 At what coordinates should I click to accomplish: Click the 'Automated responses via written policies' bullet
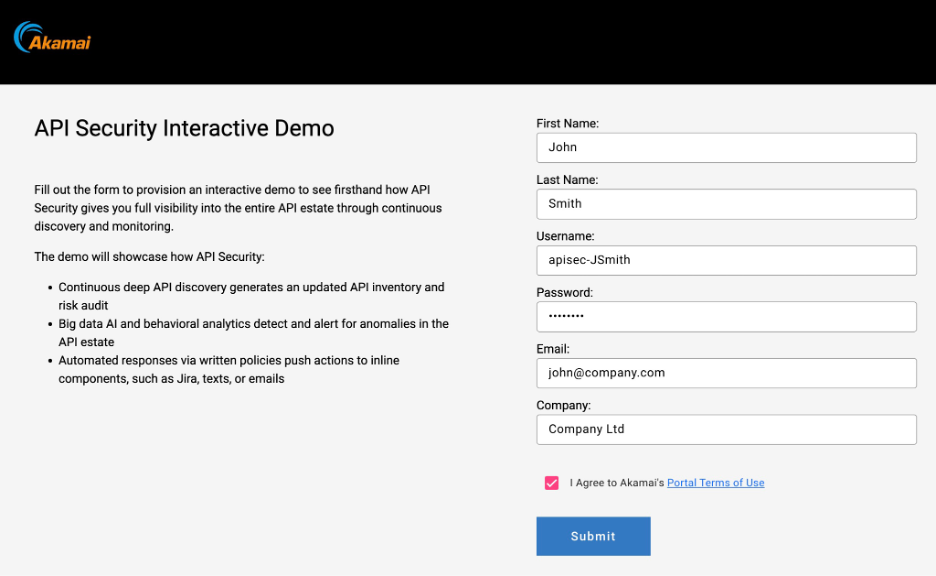[229, 369]
